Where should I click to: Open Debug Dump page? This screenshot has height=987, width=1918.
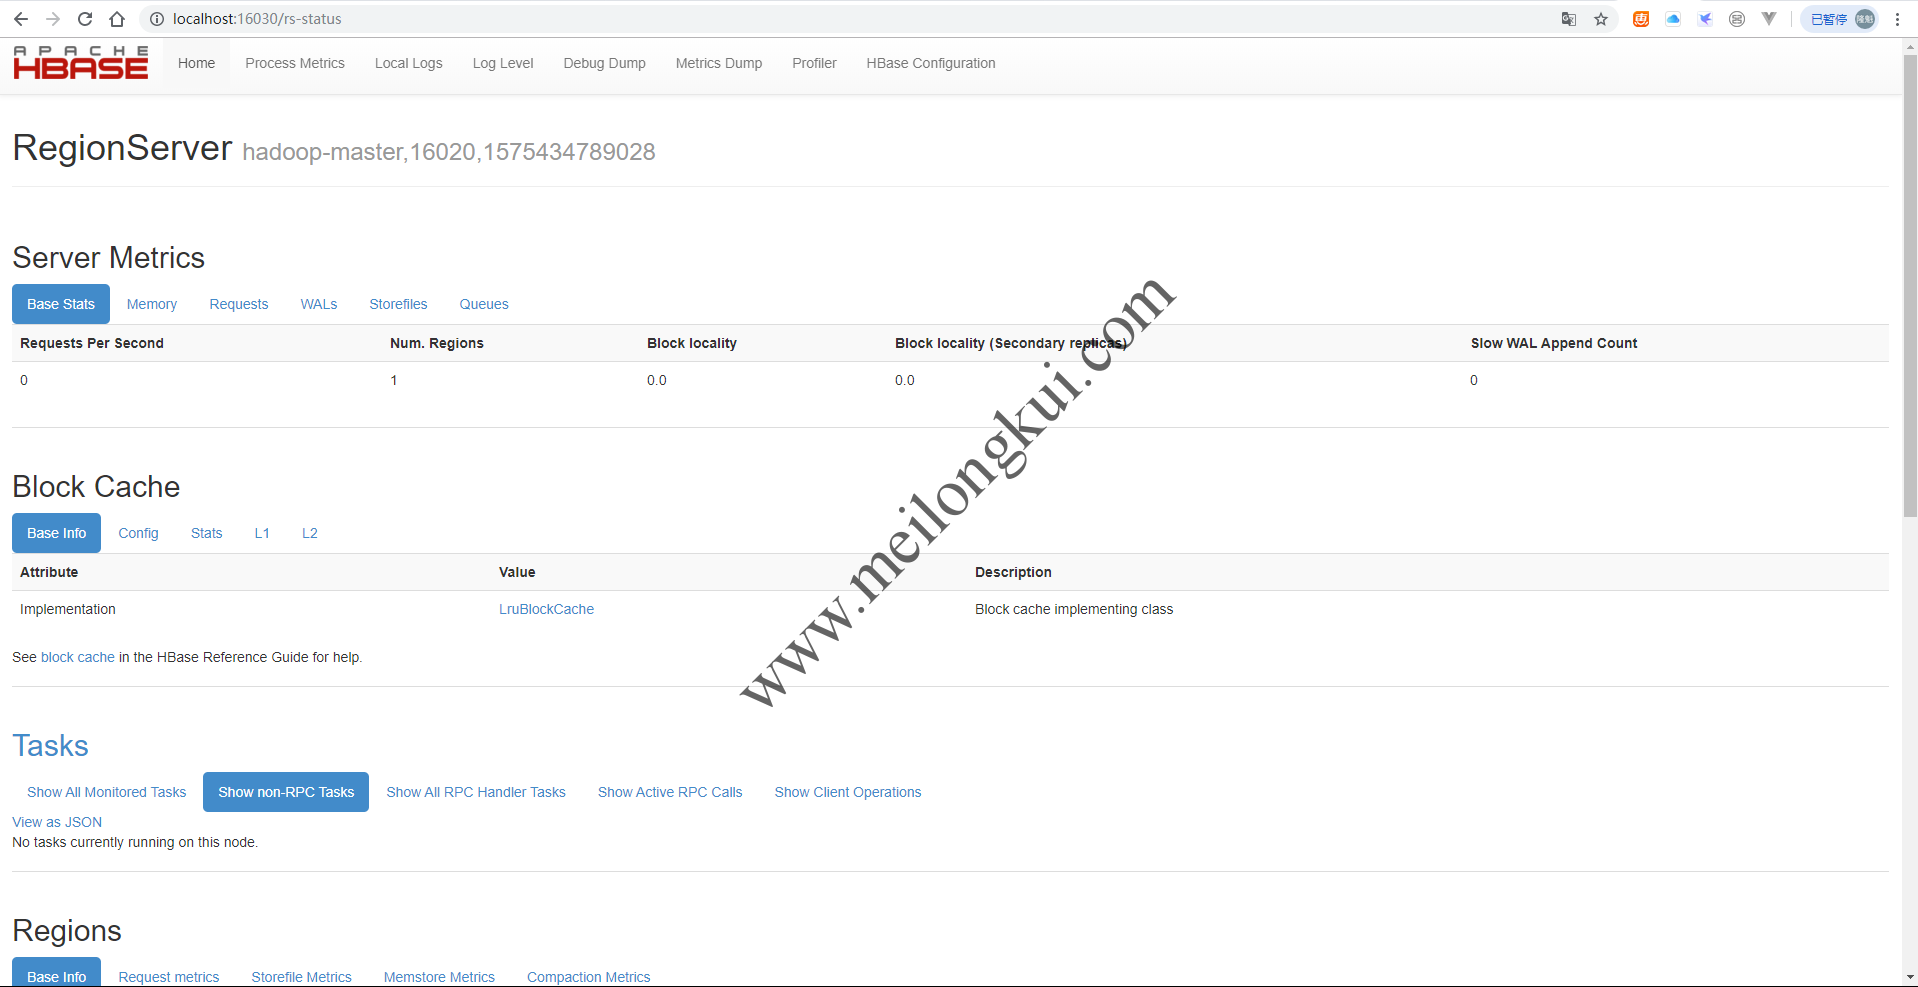click(604, 63)
